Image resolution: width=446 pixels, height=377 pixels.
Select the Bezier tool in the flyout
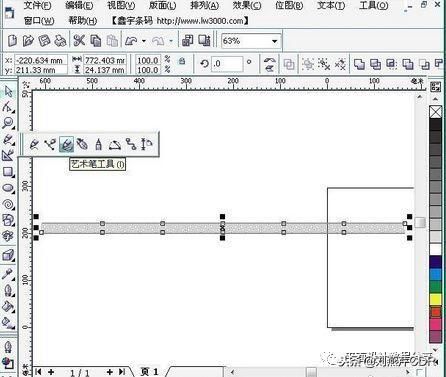coord(50,144)
